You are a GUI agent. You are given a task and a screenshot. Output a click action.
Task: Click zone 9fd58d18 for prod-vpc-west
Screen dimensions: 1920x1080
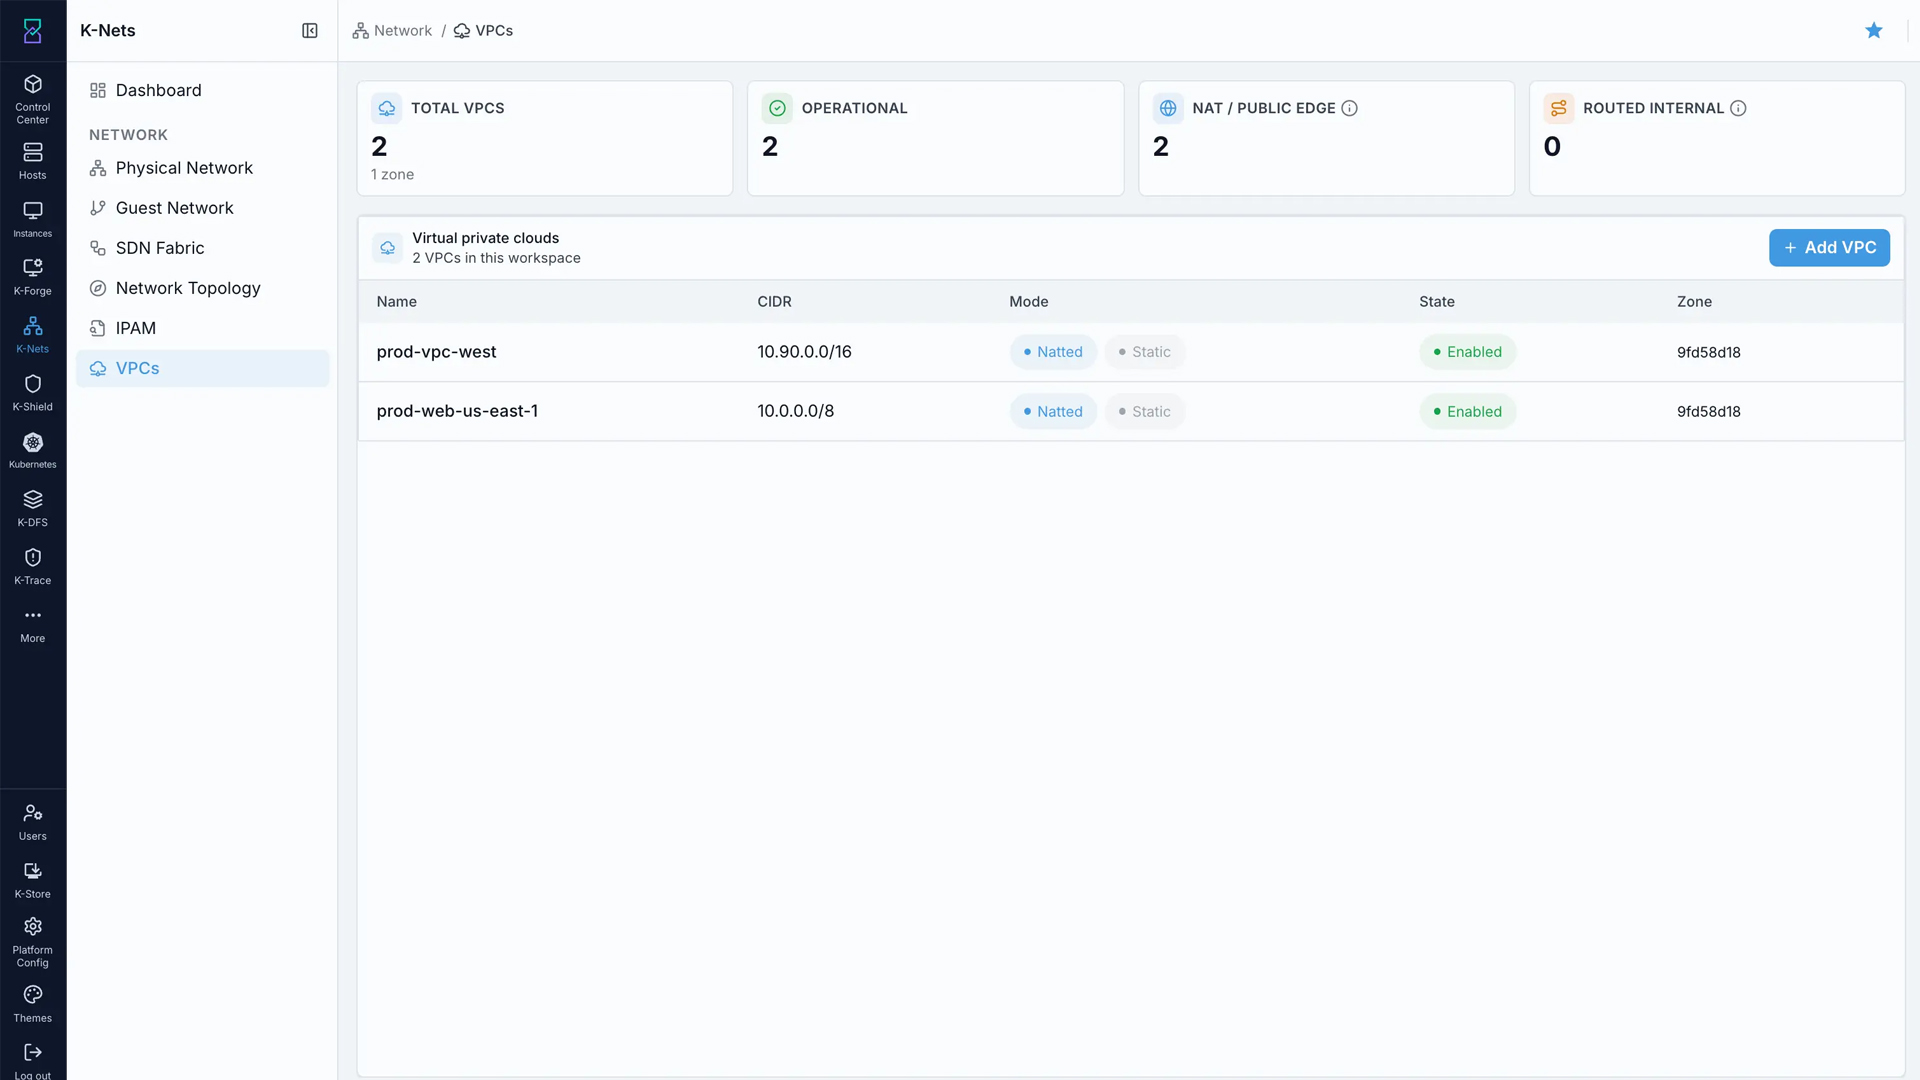point(1709,352)
